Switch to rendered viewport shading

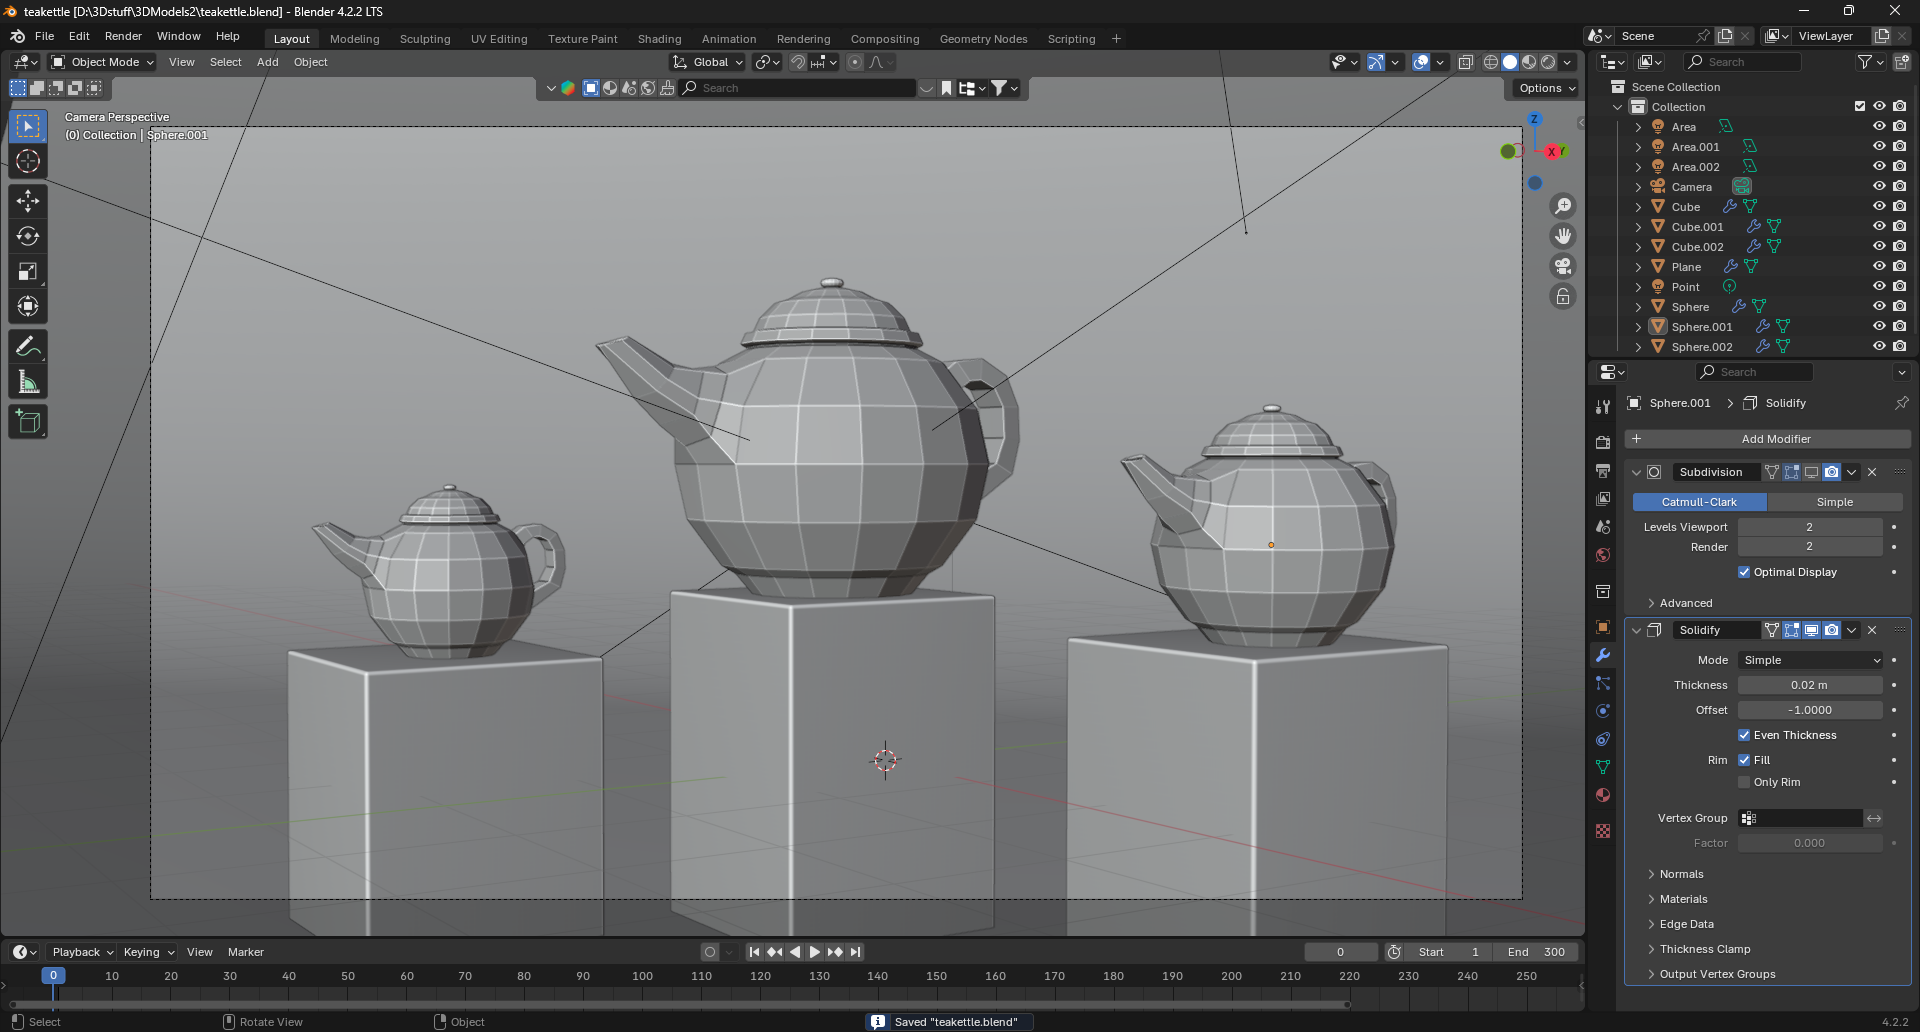pyautogui.click(x=1548, y=62)
